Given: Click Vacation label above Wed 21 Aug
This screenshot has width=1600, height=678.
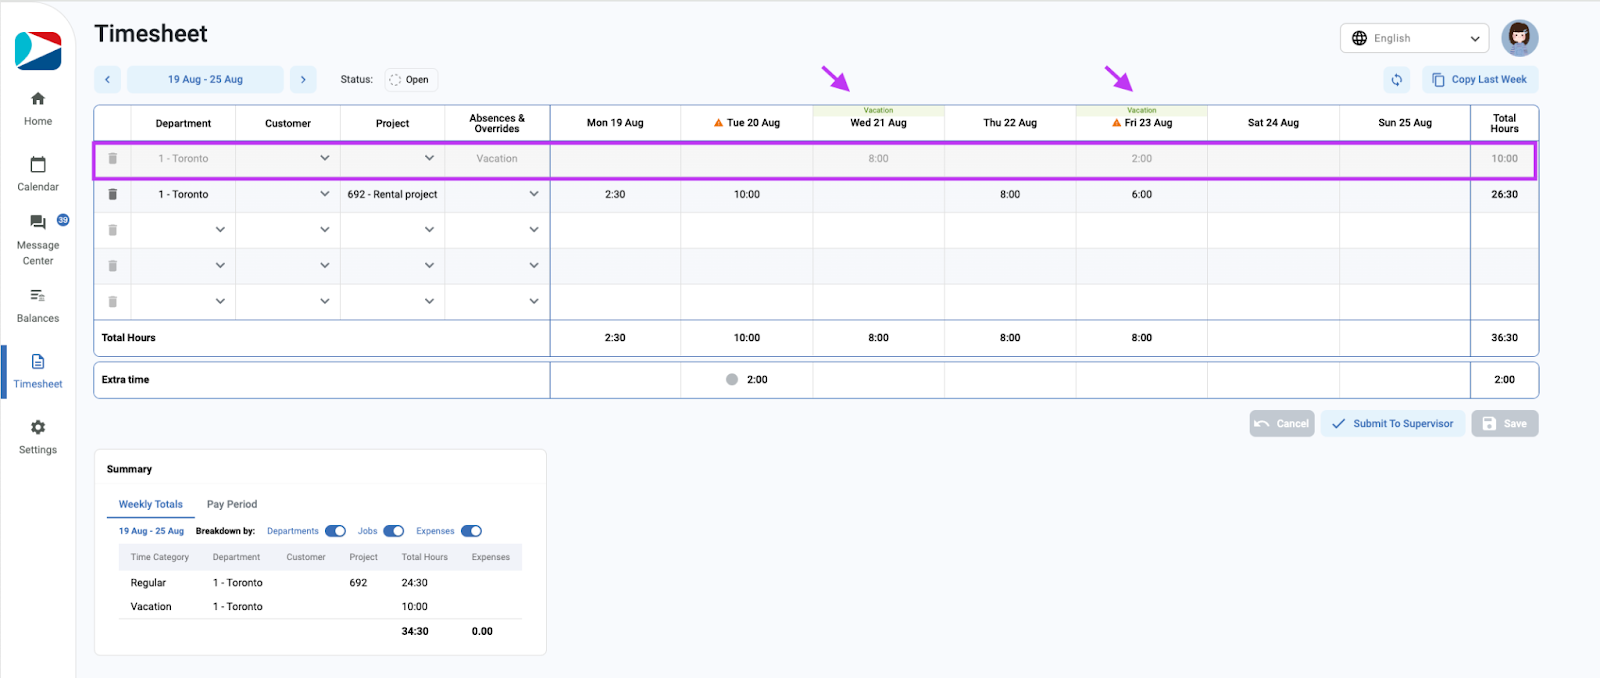Looking at the screenshot, I should coord(878,110).
